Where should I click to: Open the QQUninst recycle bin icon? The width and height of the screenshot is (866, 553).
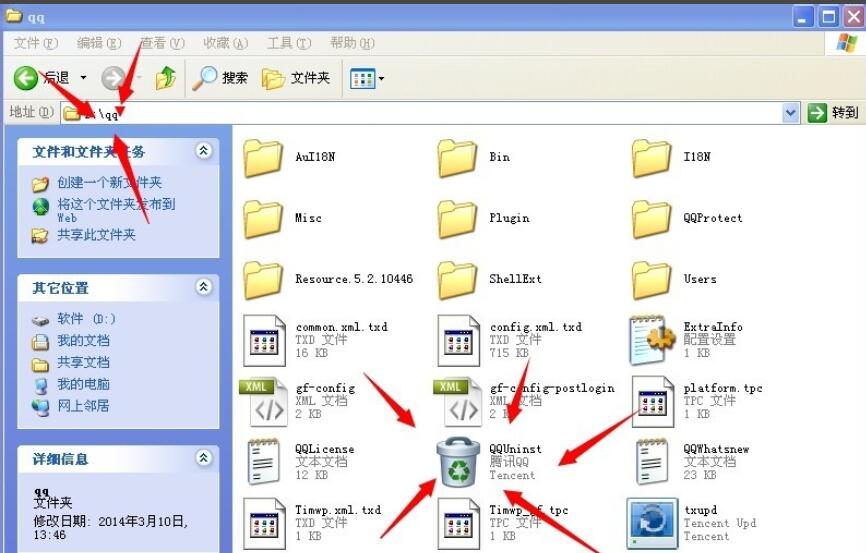point(459,462)
